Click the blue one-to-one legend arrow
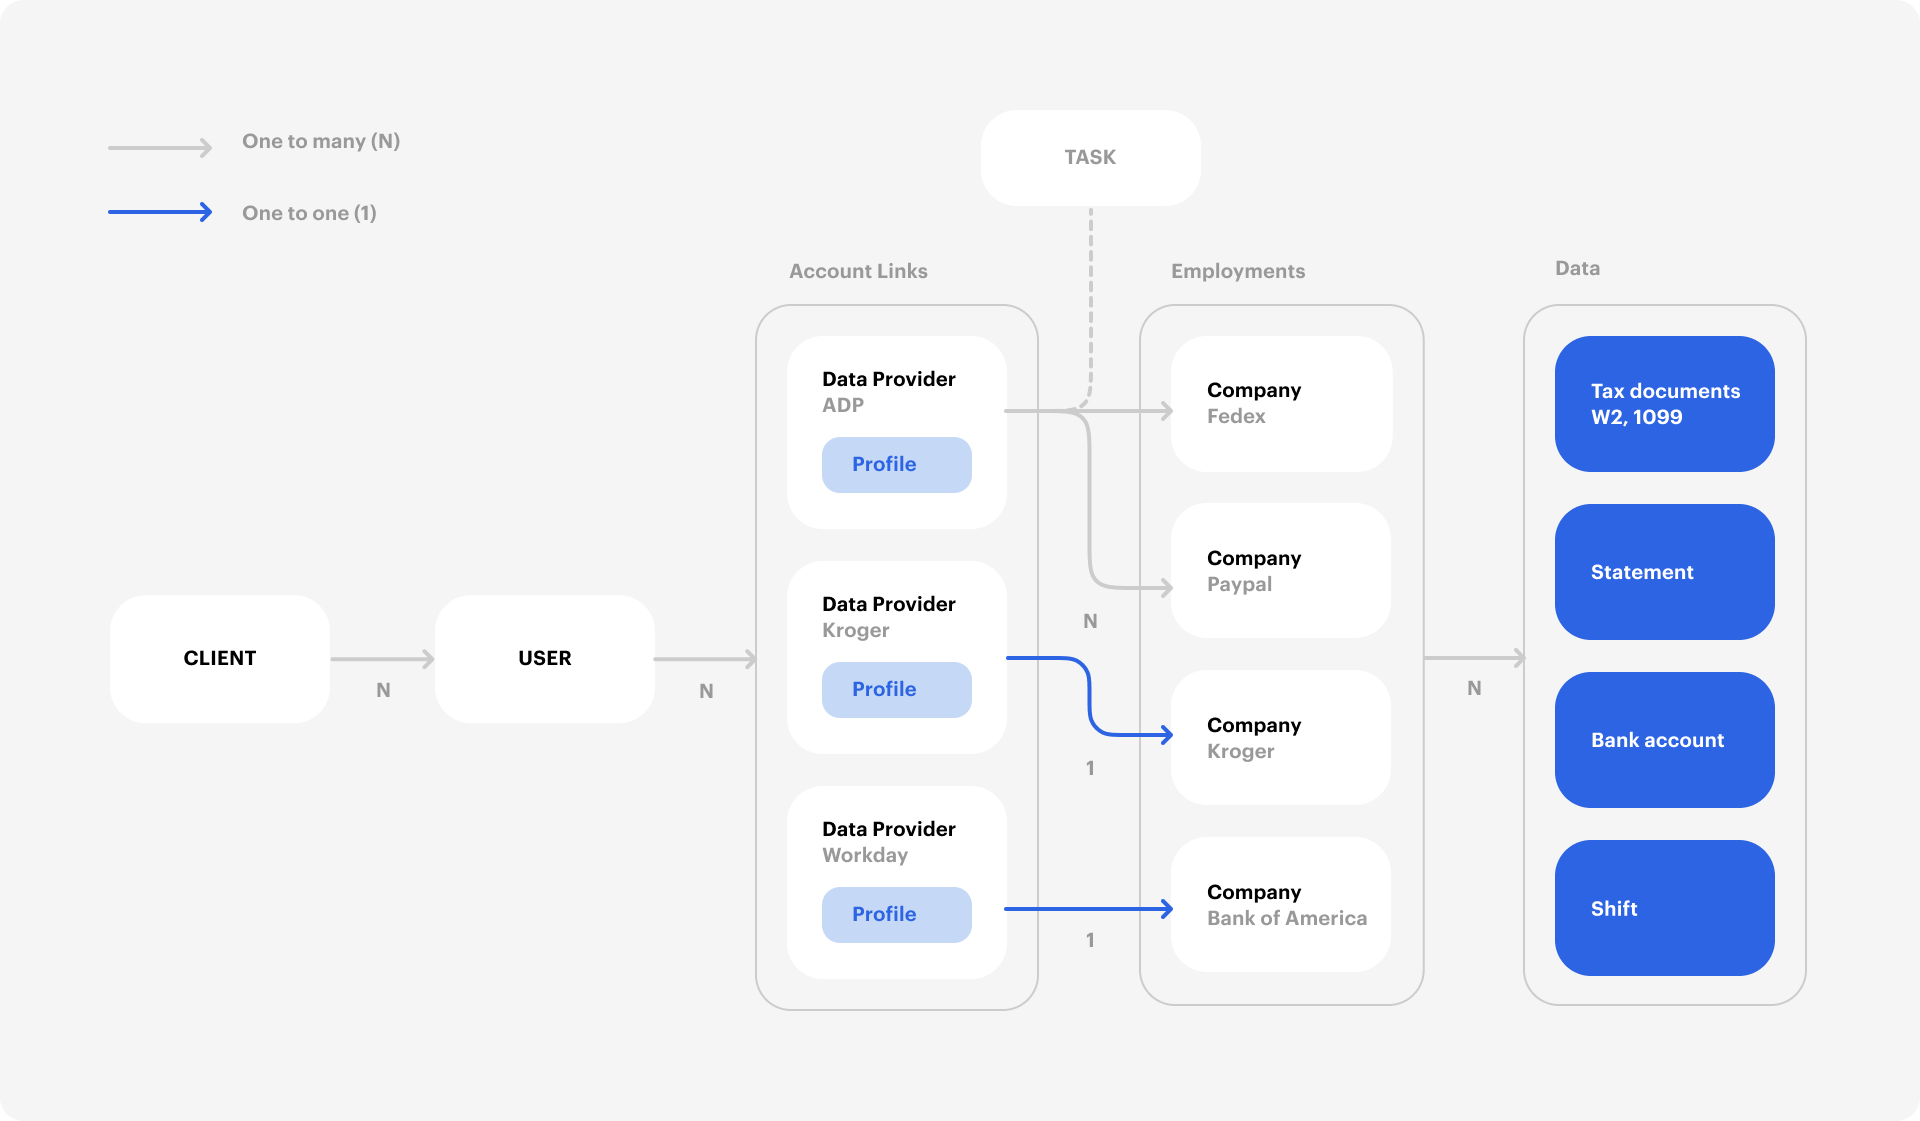 160,212
